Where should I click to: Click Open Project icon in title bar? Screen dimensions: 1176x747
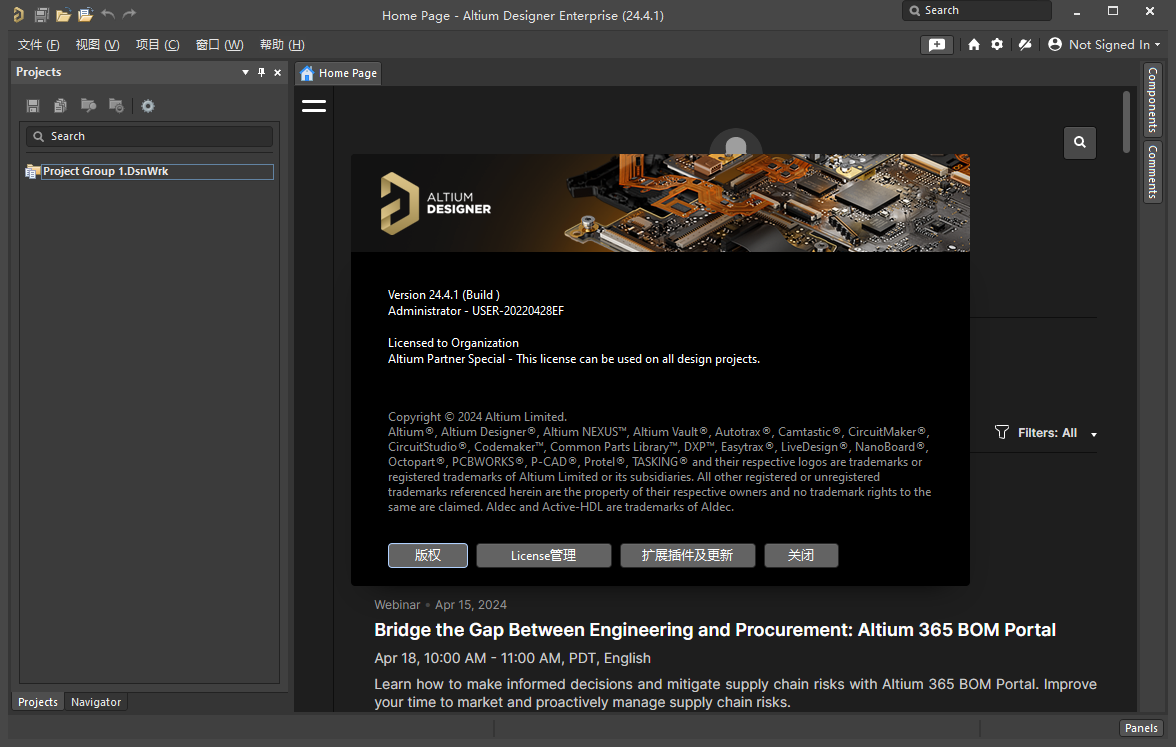pyautogui.click(x=86, y=14)
